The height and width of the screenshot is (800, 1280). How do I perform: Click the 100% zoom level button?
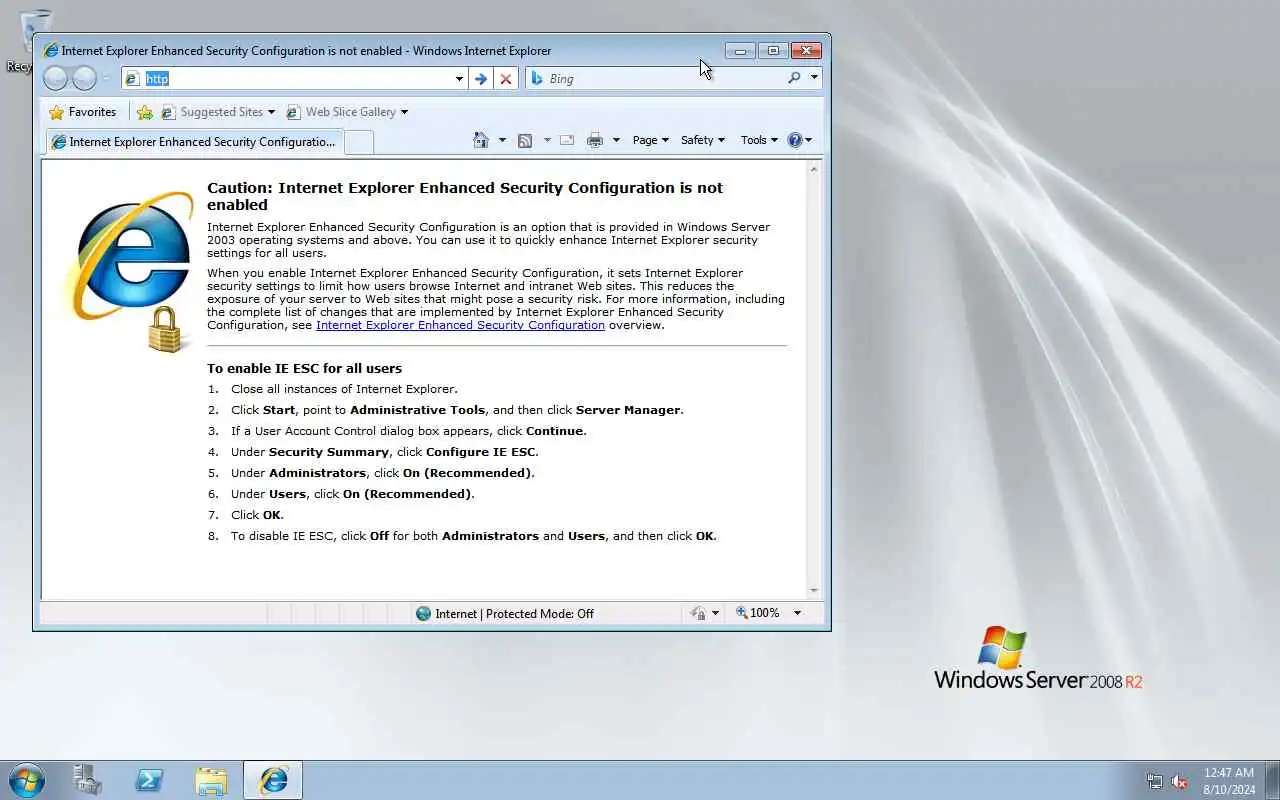click(x=757, y=613)
